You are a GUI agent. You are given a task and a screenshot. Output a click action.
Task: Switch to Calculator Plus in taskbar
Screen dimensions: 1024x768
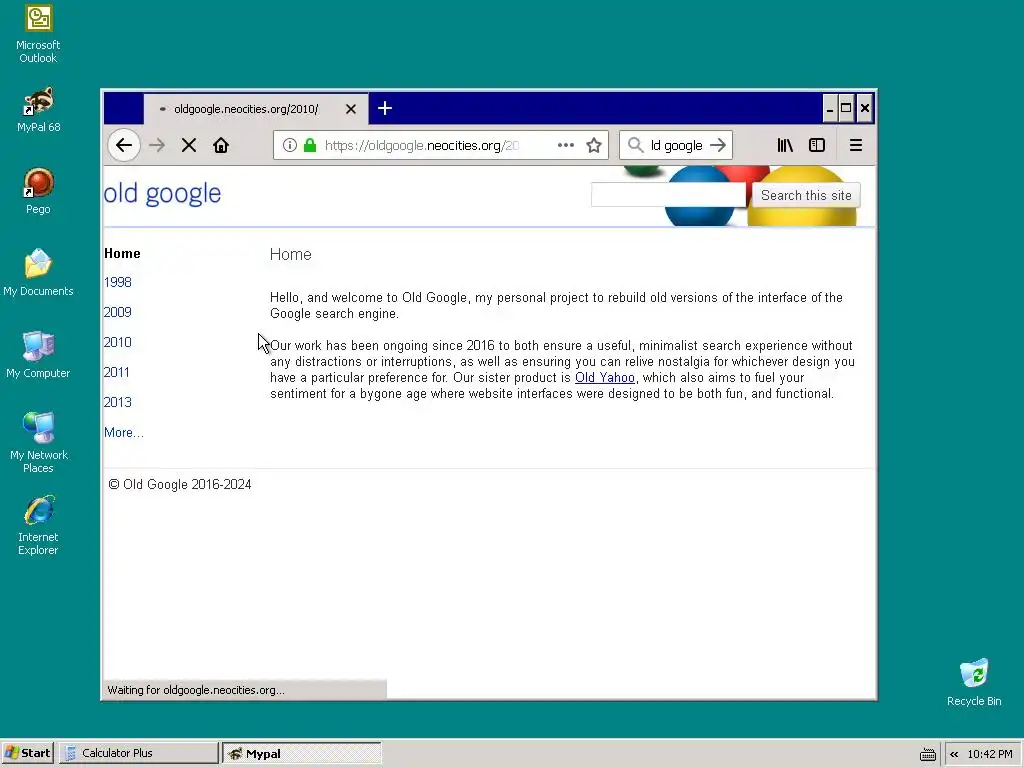(138, 753)
